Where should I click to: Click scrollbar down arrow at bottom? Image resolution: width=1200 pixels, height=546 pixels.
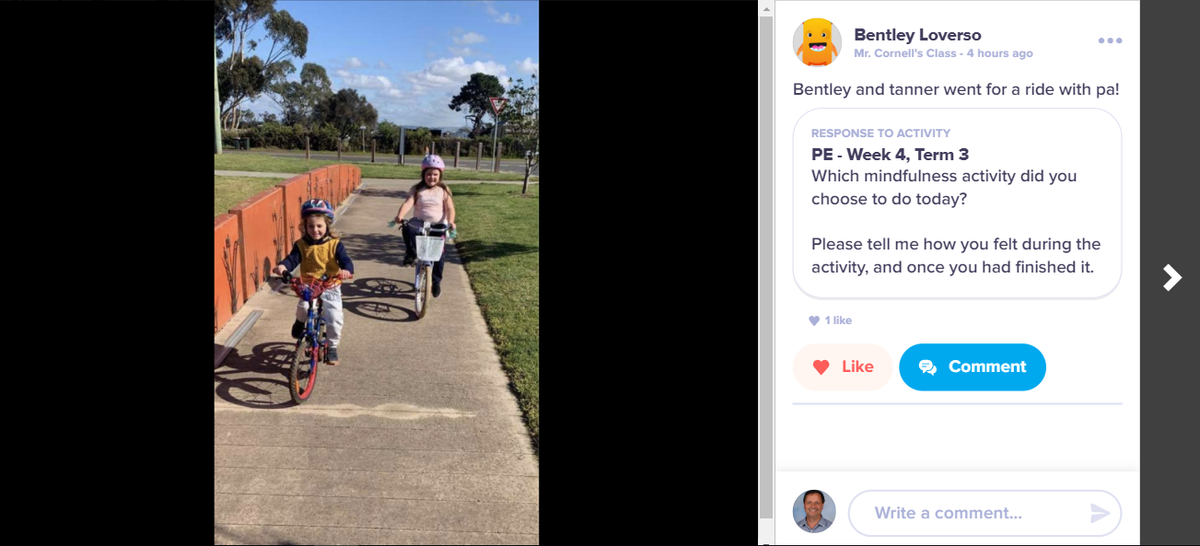(x=766, y=538)
